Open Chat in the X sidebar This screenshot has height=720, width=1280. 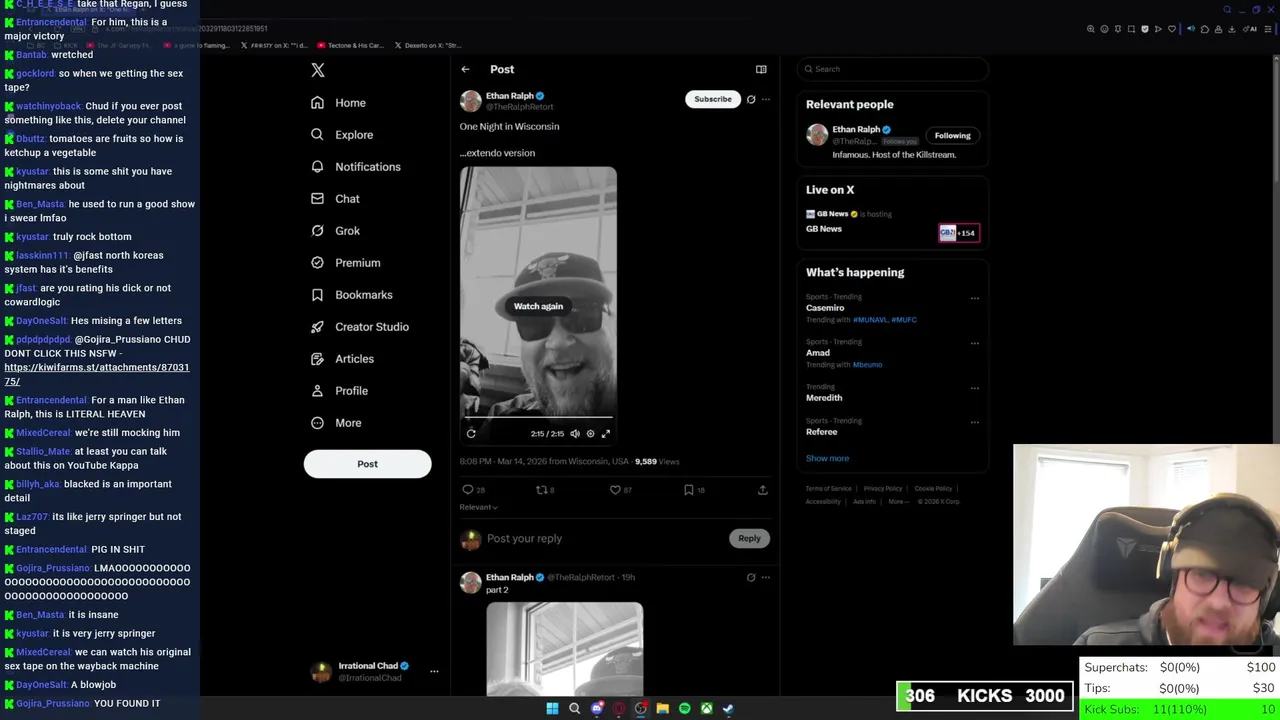pyautogui.click(x=334, y=199)
